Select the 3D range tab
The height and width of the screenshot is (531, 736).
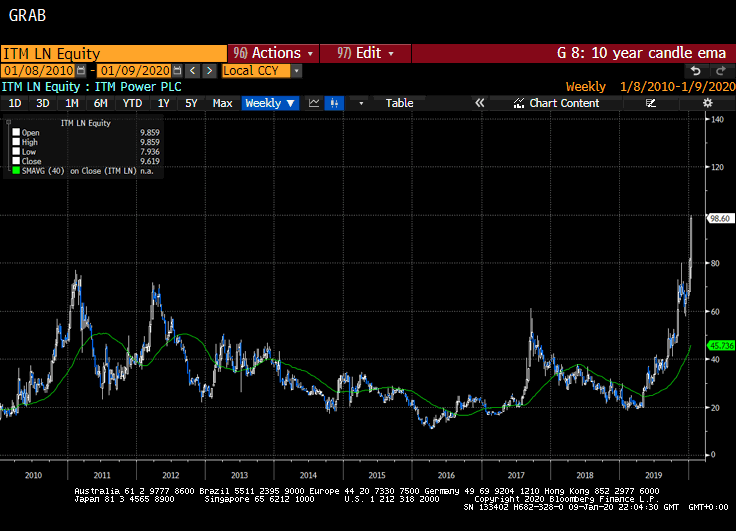(x=43, y=103)
